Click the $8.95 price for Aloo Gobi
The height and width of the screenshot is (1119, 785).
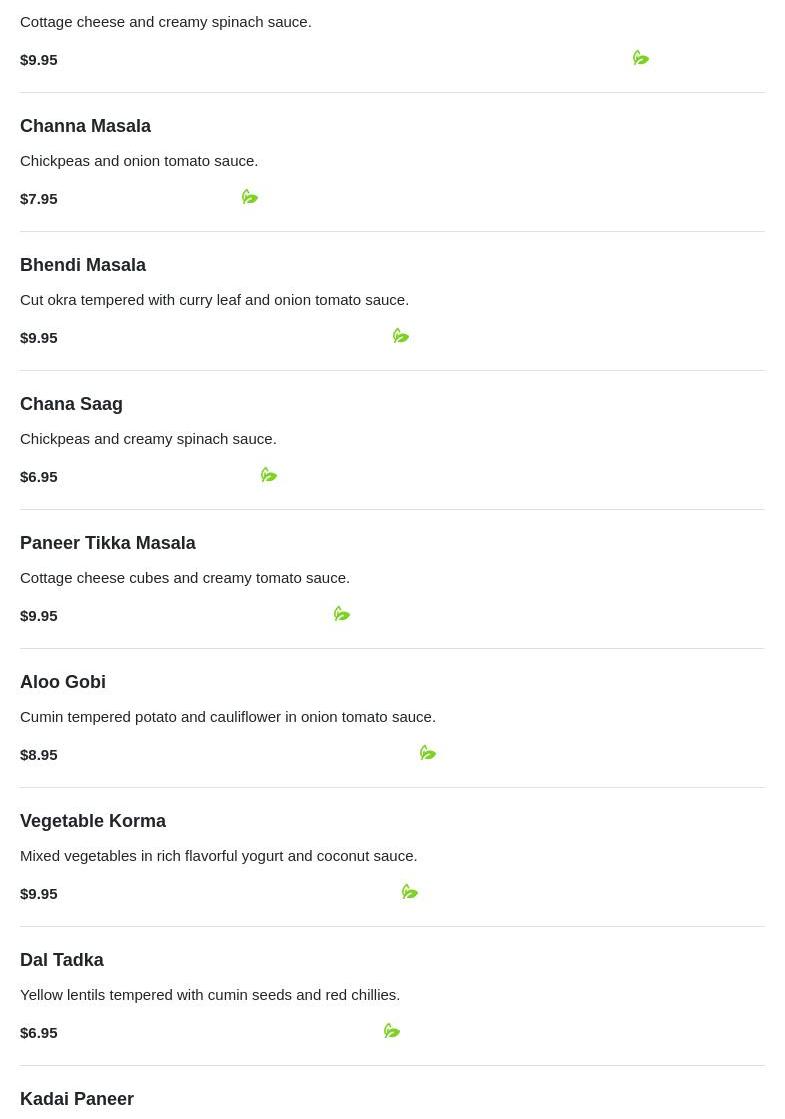tap(39, 755)
